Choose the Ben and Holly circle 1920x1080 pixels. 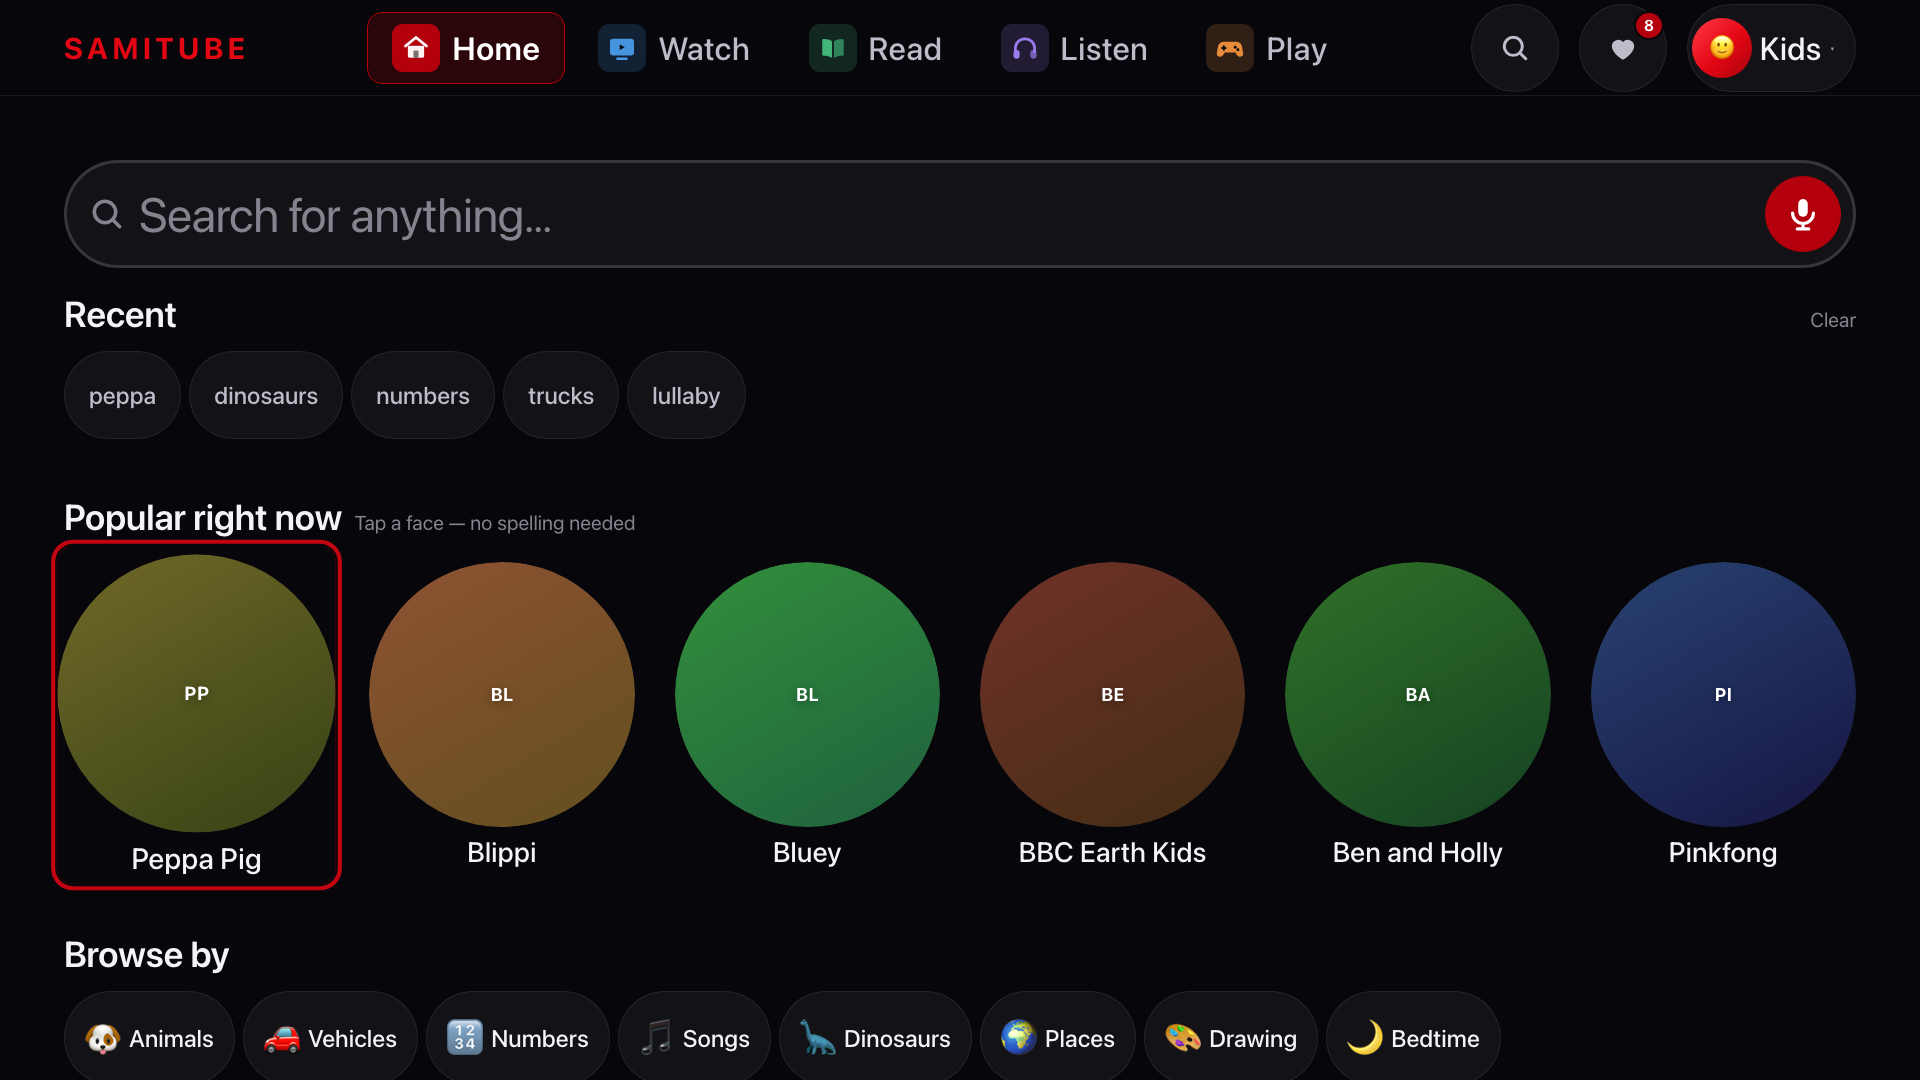[1418, 694]
